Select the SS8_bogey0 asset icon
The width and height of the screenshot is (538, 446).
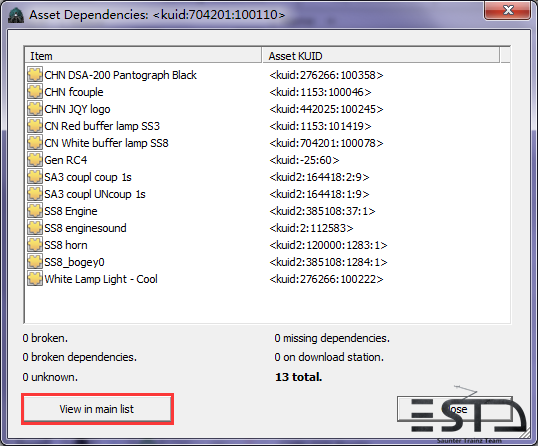(x=35, y=262)
